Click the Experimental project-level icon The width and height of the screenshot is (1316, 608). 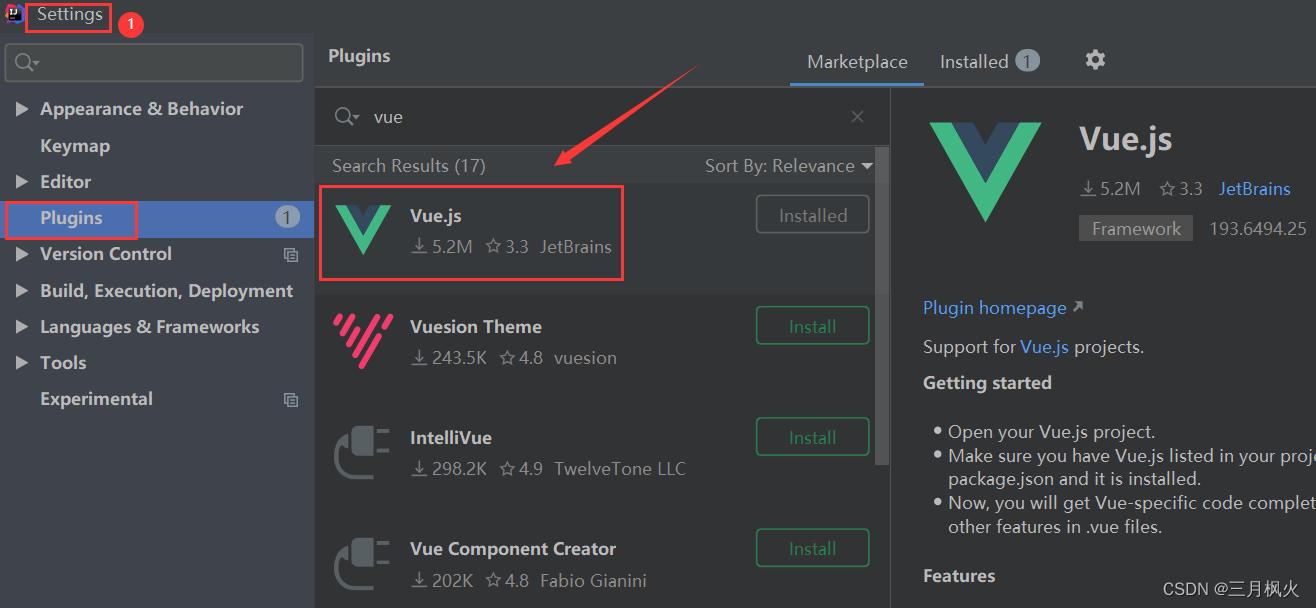click(291, 400)
